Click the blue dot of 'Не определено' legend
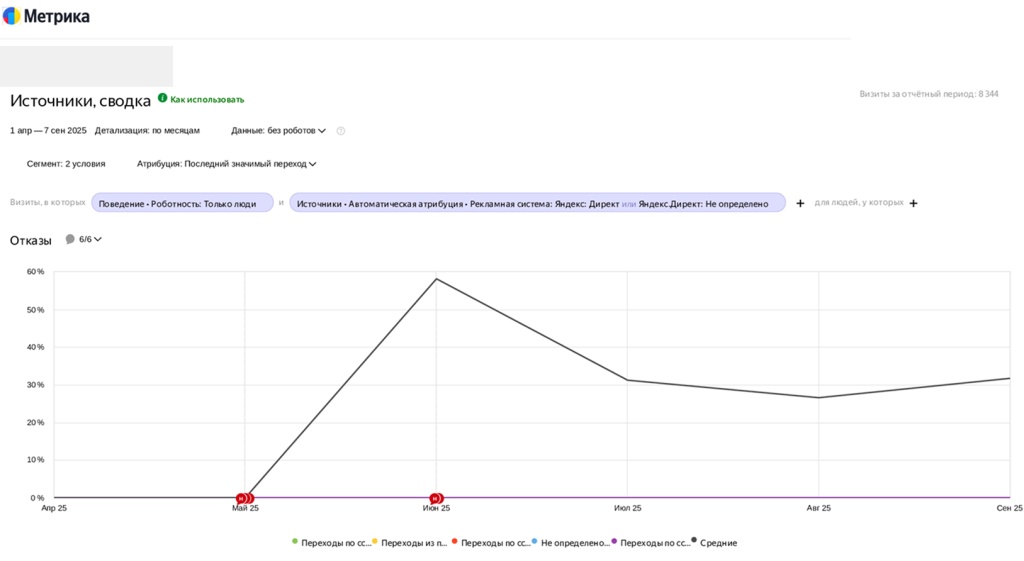This screenshot has width=1024, height=561. (x=535, y=541)
